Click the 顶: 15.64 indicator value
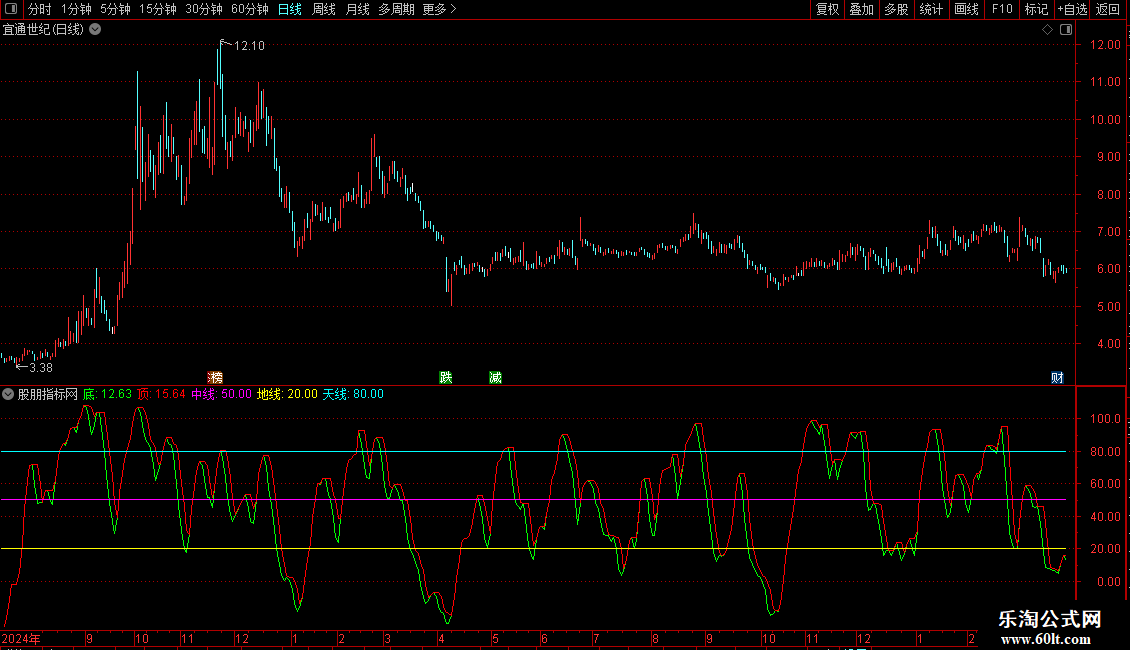The image size is (1130, 650). (x=161, y=394)
